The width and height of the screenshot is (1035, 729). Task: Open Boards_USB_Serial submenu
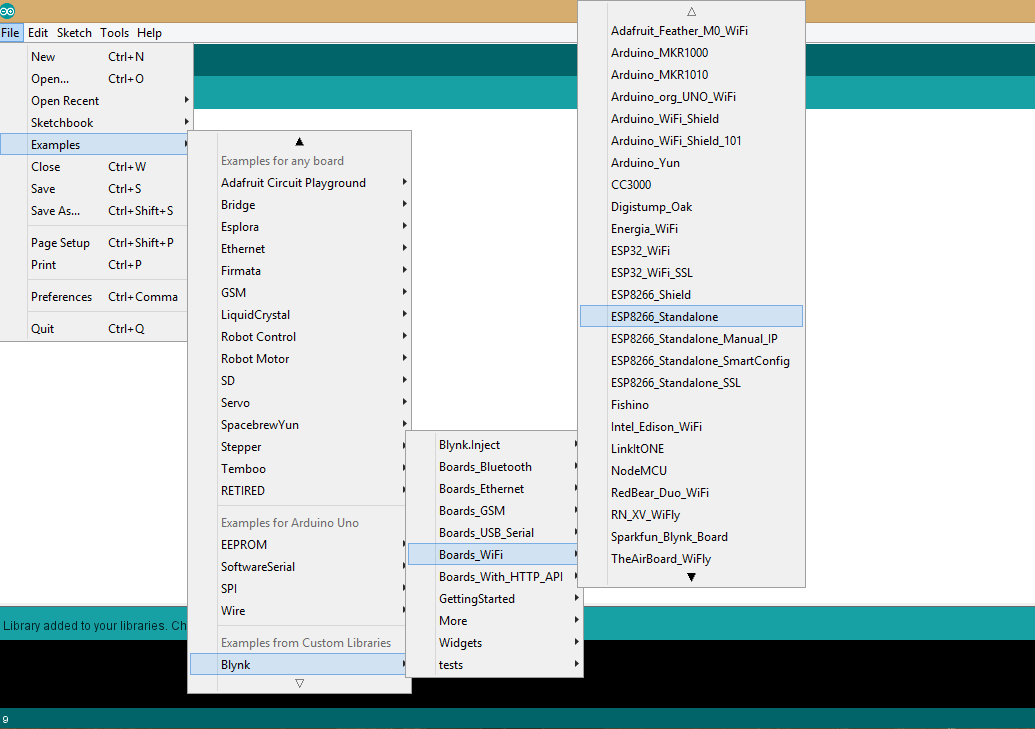[x=494, y=532]
